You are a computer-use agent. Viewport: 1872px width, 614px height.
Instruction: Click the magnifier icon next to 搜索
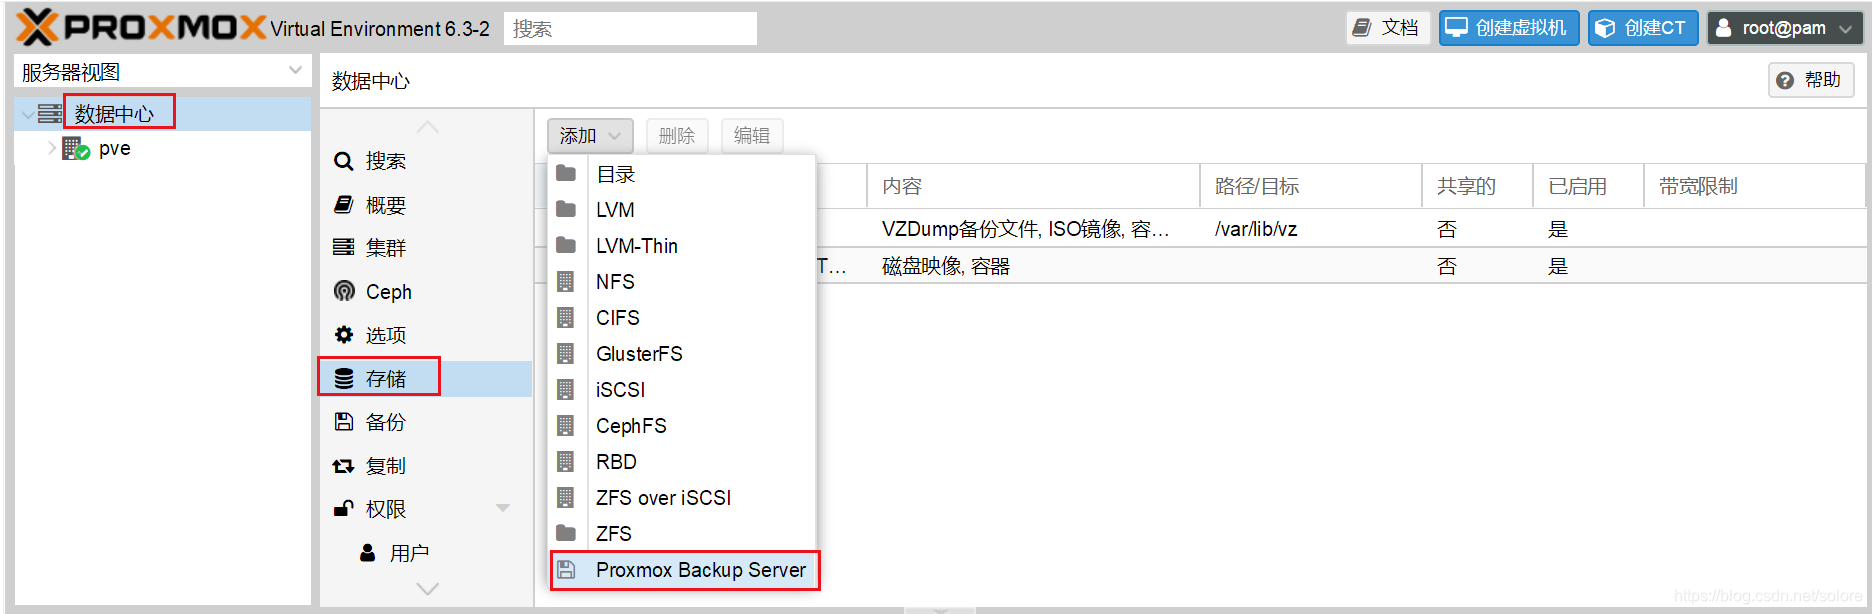pos(344,161)
